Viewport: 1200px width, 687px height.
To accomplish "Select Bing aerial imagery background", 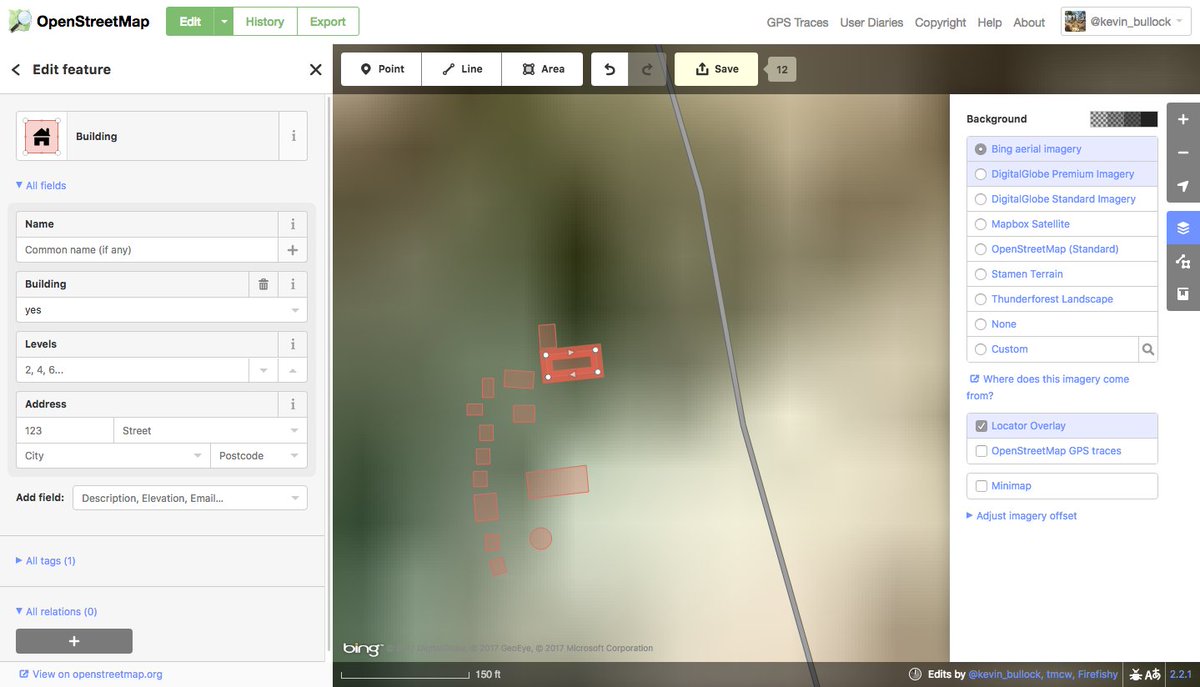I will pos(1062,149).
